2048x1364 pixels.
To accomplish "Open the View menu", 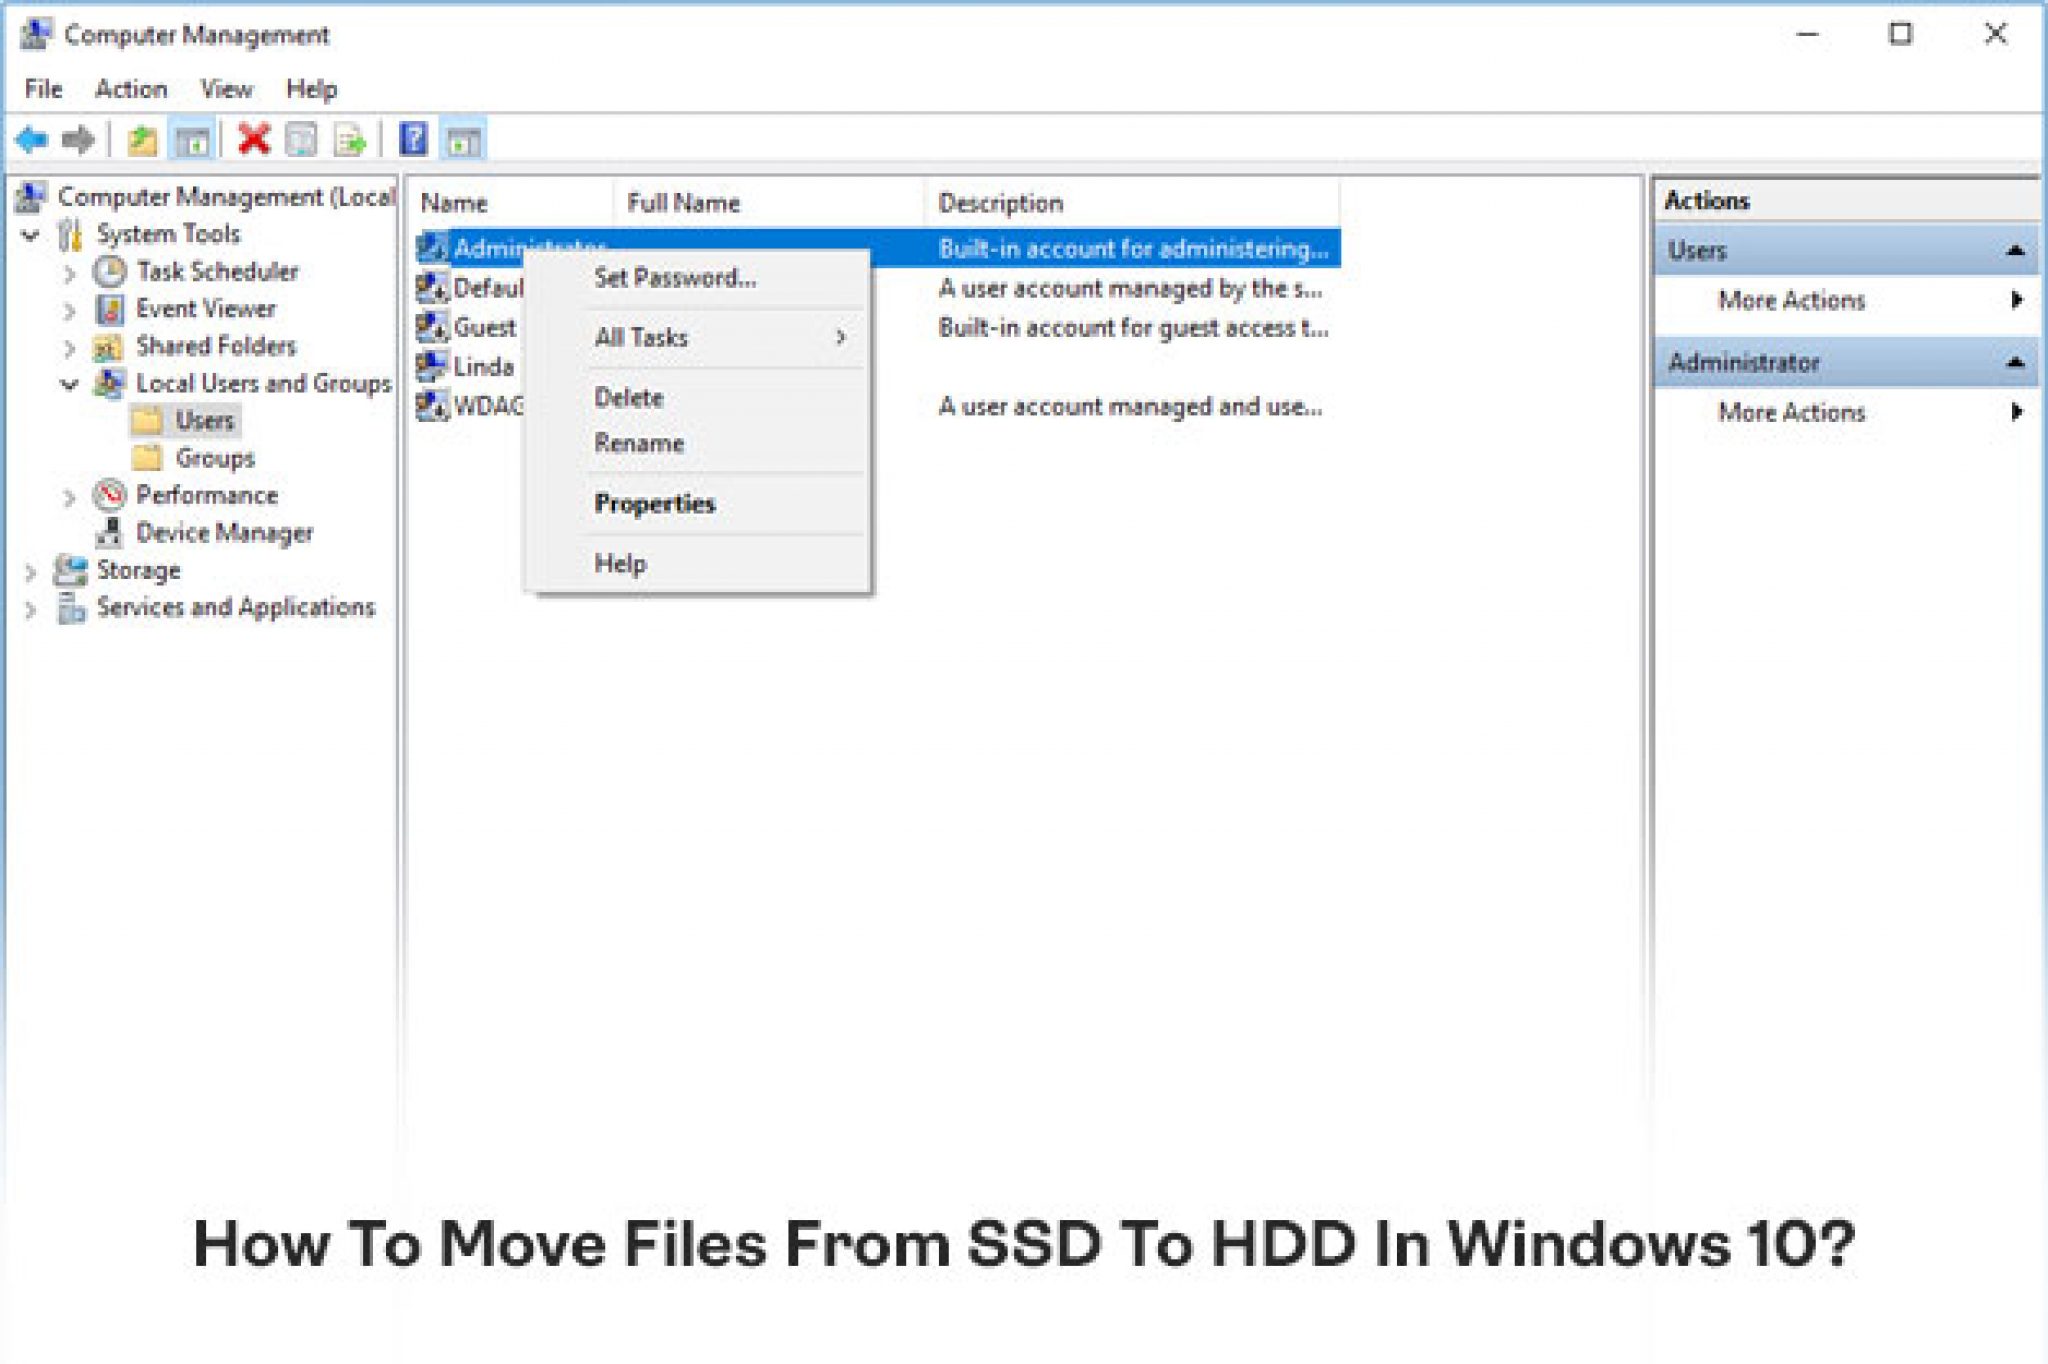I will click(x=226, y=89).
